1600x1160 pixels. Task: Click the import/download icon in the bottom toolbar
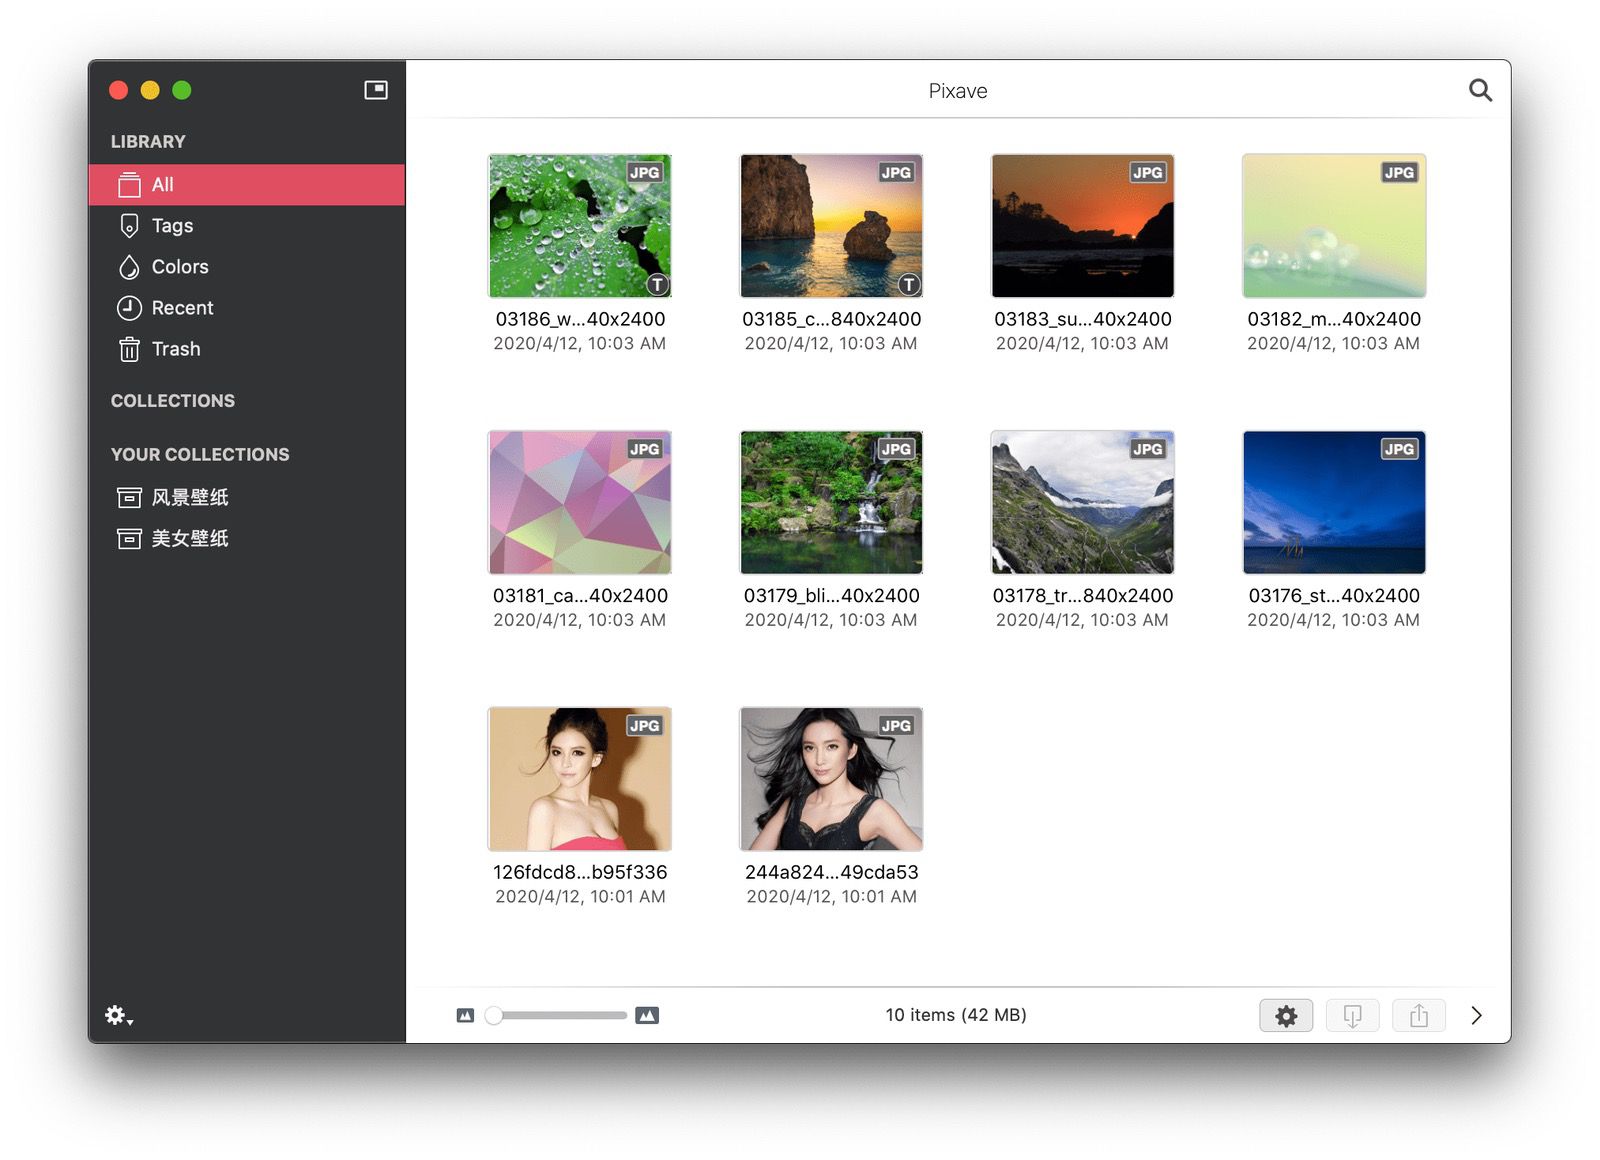tap(1352, 1015)
